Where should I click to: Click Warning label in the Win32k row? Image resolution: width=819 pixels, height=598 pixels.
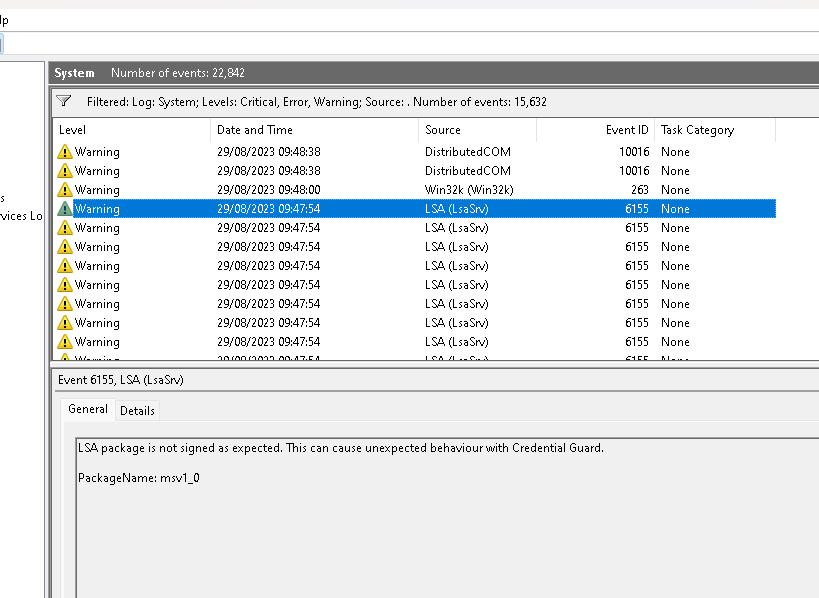click(x=97, y=190)
